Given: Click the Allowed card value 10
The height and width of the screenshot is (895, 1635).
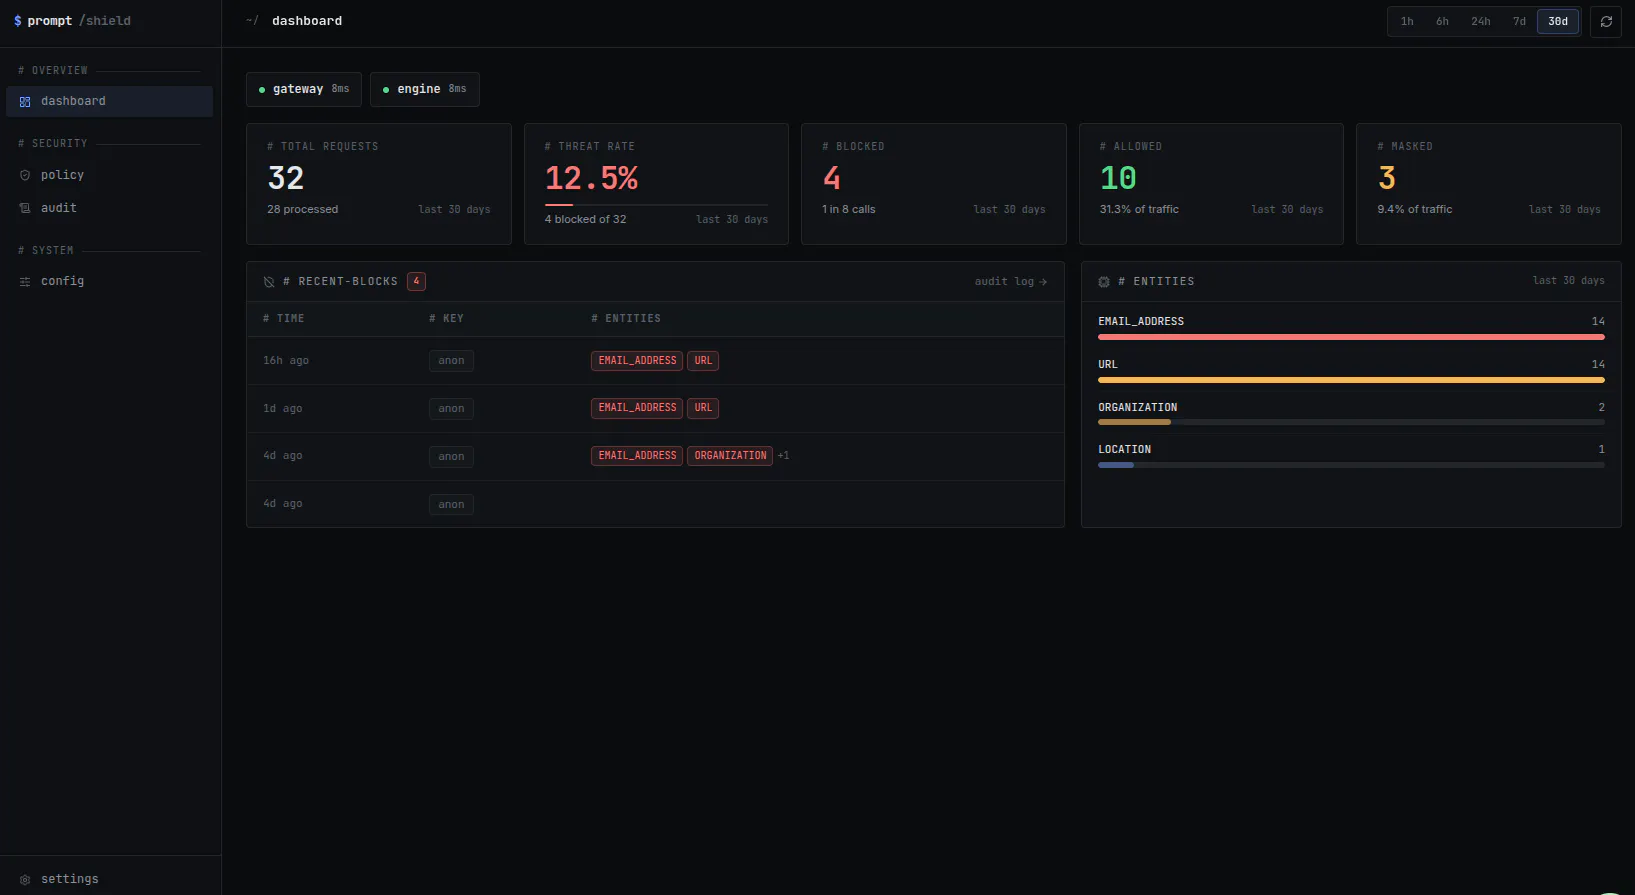Looking at the screenshot, I should [x=1118, y=179].
